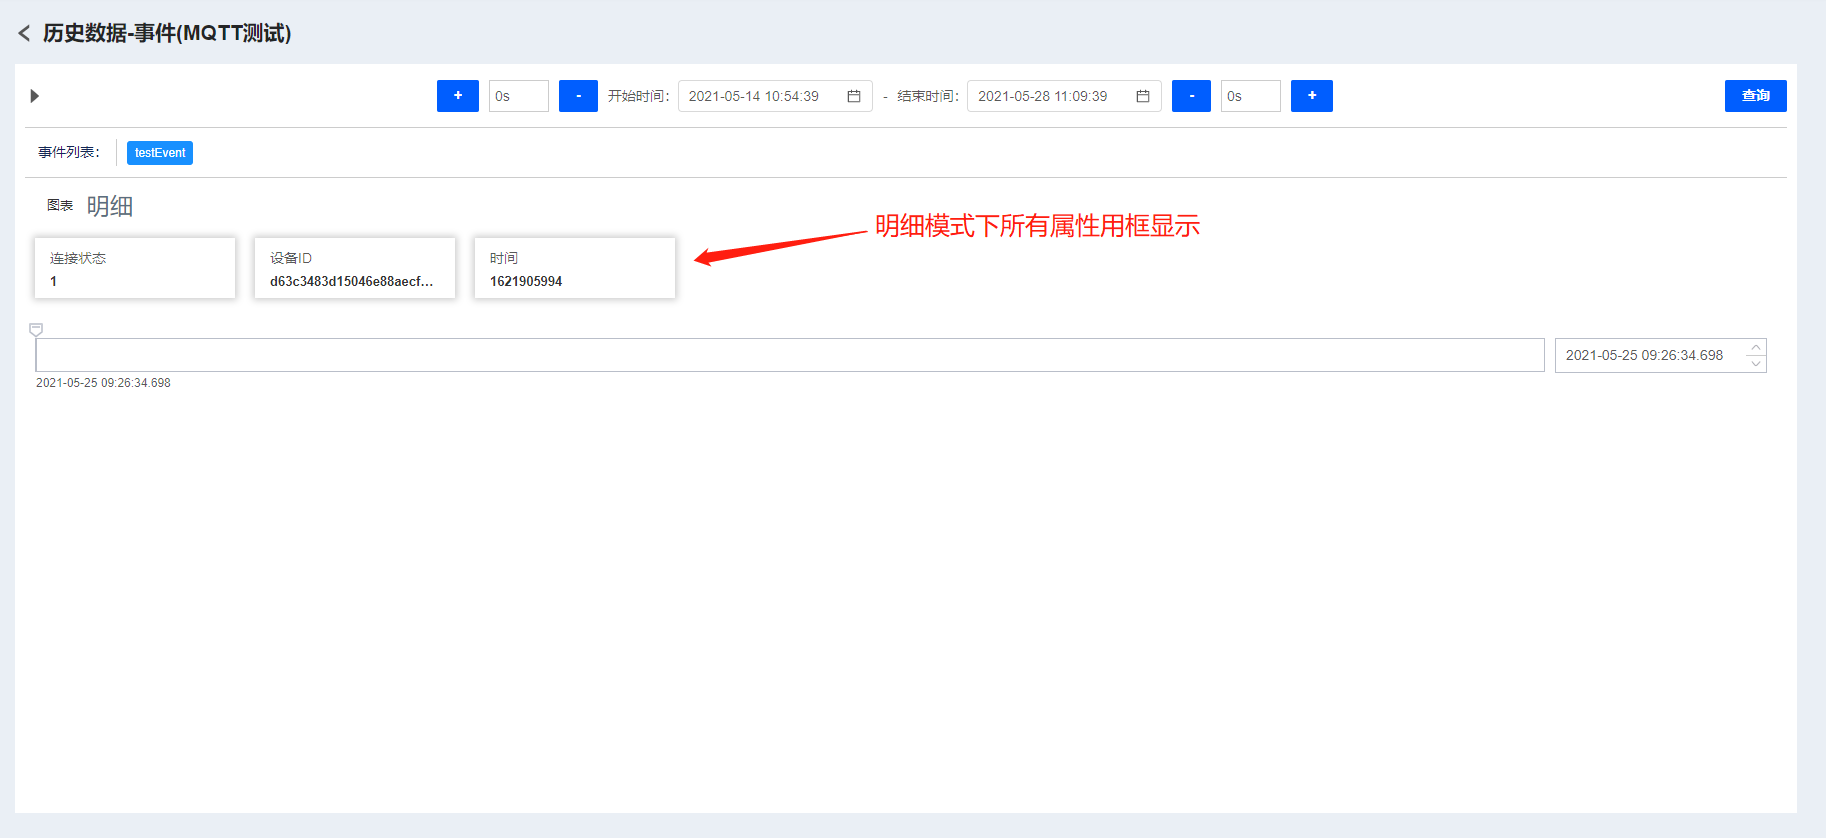The height and width of the screenshot is (838, 1826).
Task: Click the page title 历史数据-事件(MQTT测试)
Action: tap(167, 33)
